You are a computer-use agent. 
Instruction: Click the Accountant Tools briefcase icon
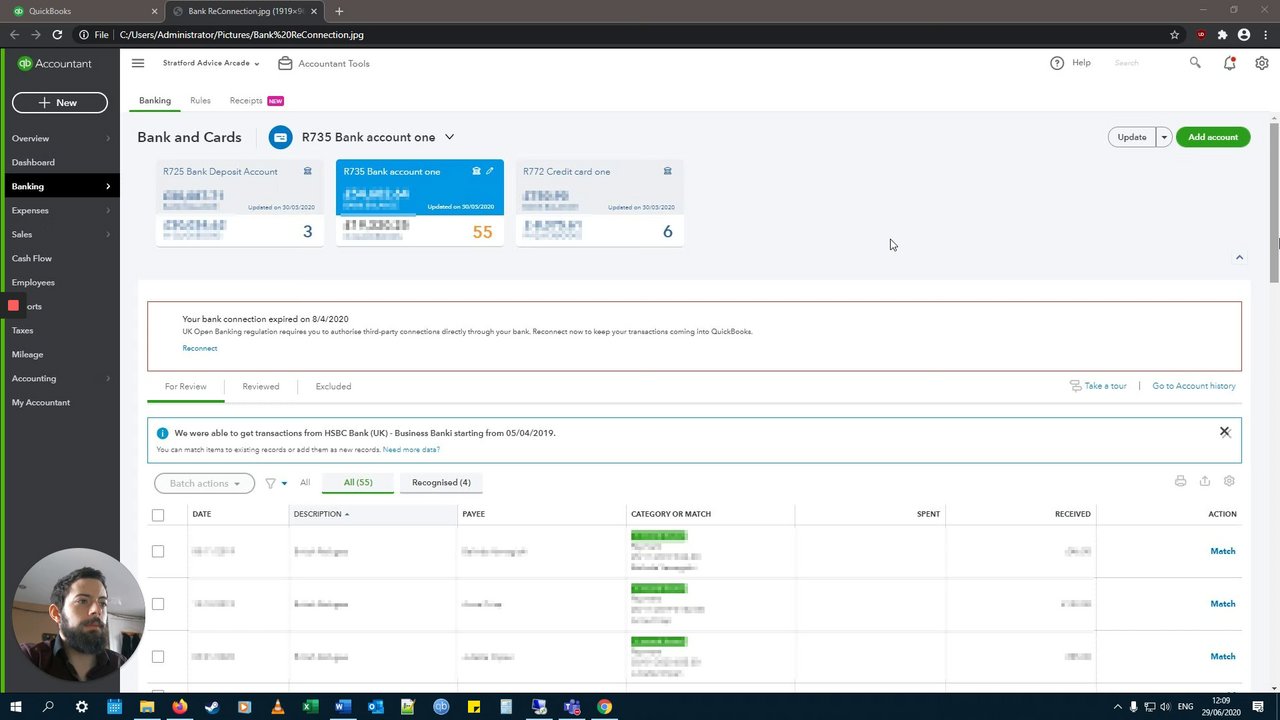point(285,63)
